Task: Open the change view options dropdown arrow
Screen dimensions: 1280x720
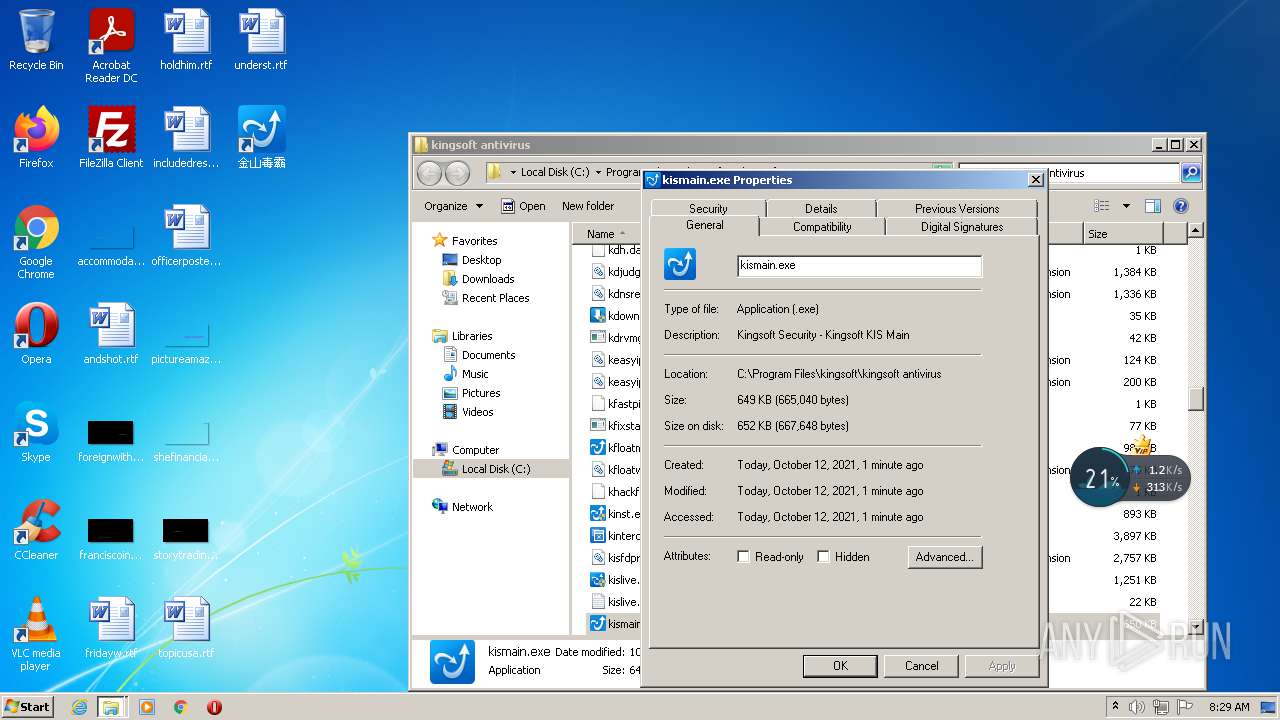Action: pyautogui.click(x=1125, y=206)
